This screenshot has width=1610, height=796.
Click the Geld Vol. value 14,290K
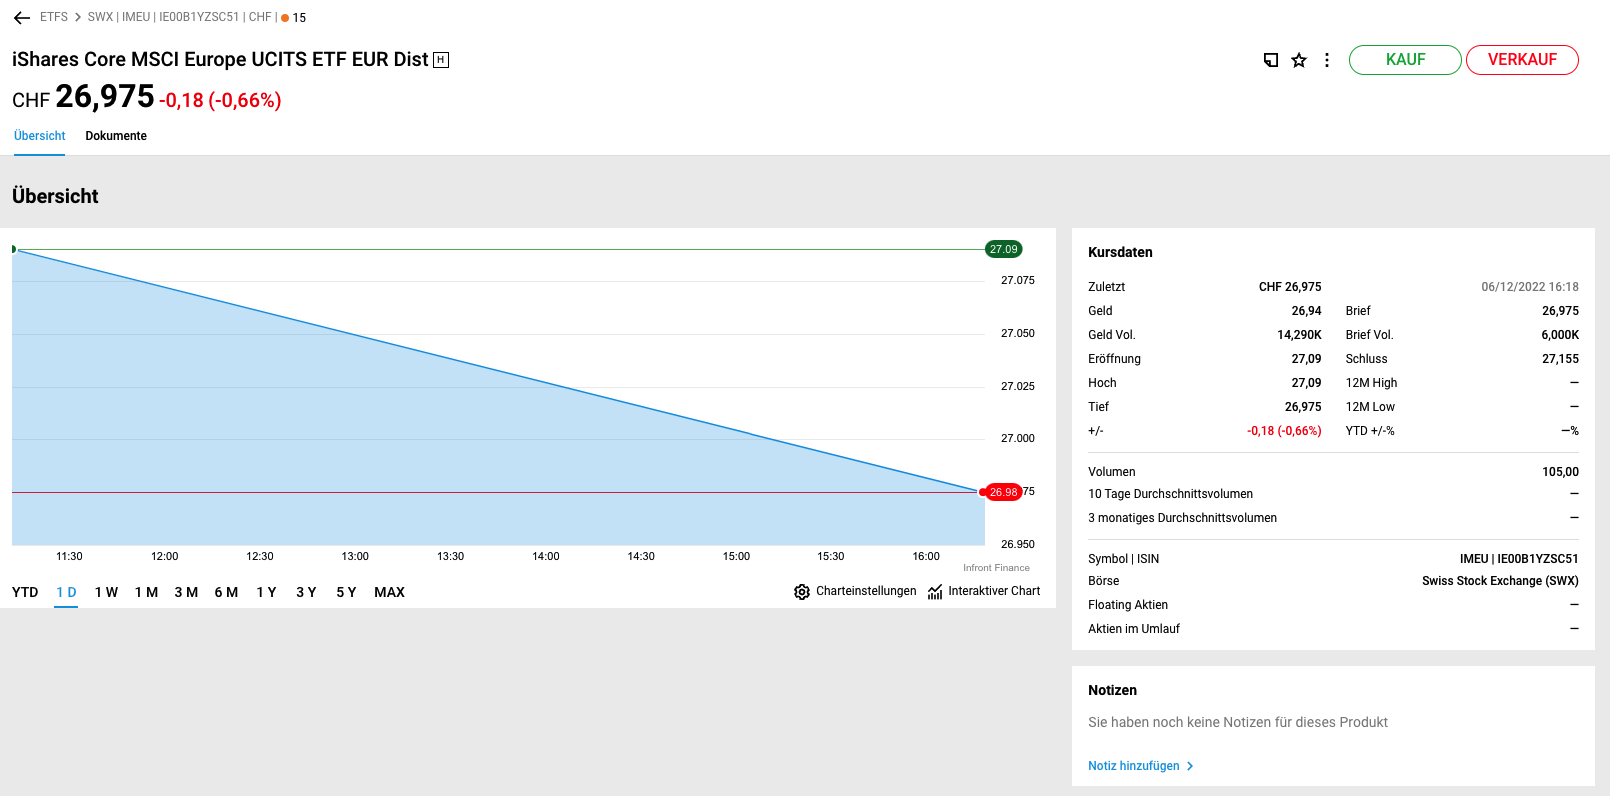pos(1299,335)
